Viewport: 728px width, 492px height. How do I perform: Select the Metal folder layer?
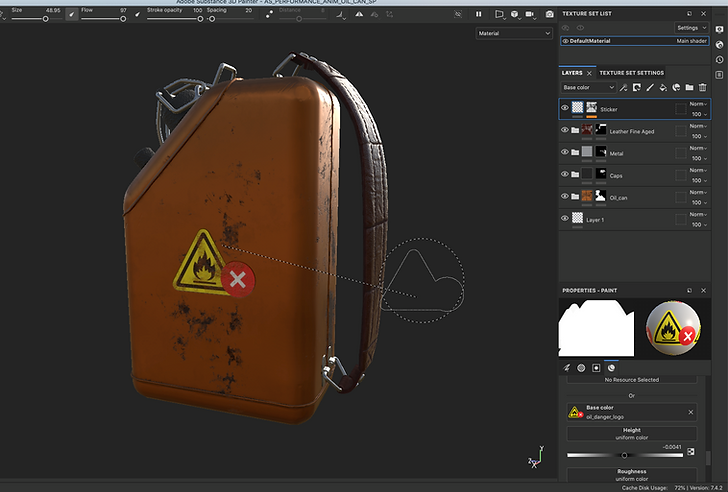coord(634,153)
